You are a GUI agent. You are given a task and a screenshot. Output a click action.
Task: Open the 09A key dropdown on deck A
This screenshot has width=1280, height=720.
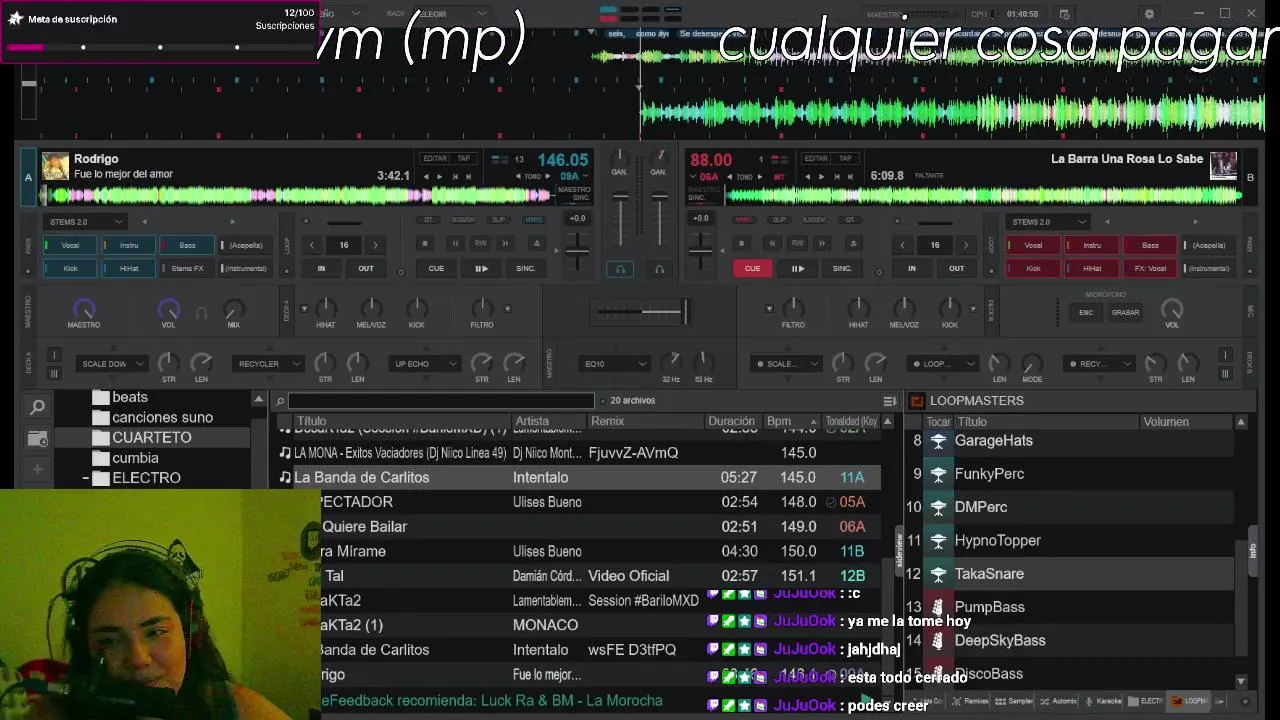(575, 176)
